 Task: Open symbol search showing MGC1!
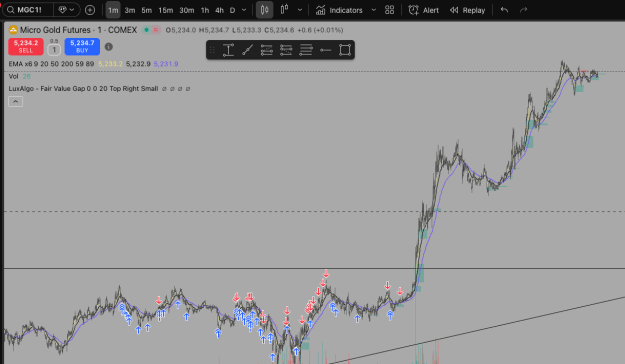click(x=28, y=10)
